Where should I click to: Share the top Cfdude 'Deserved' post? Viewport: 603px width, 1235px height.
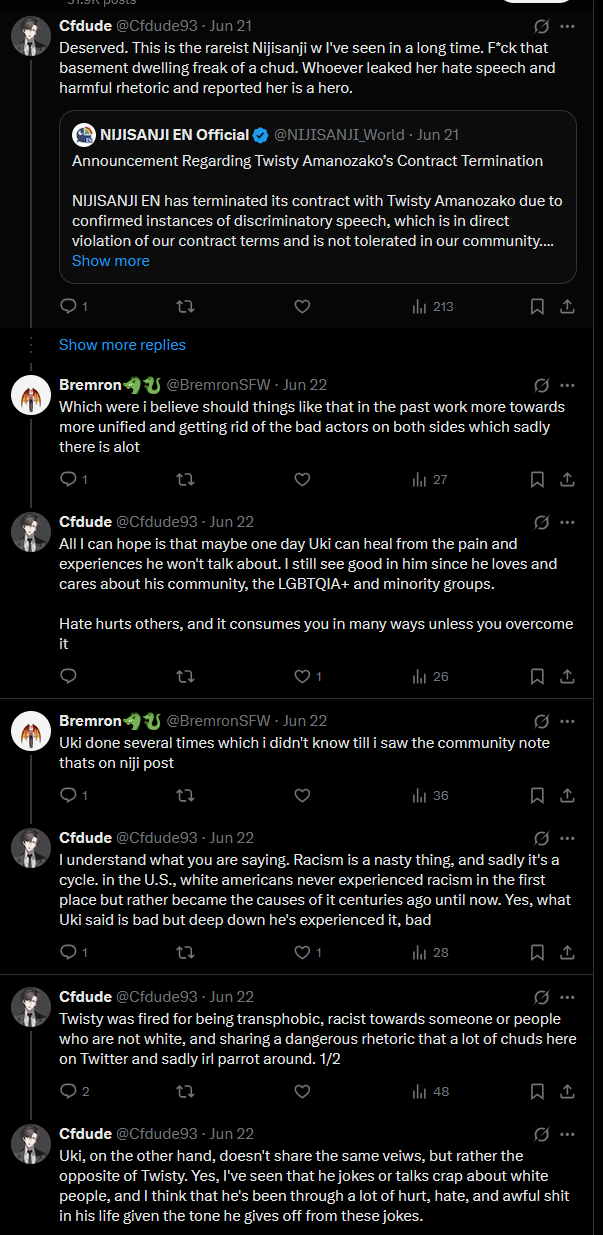[x=567, y=307]
